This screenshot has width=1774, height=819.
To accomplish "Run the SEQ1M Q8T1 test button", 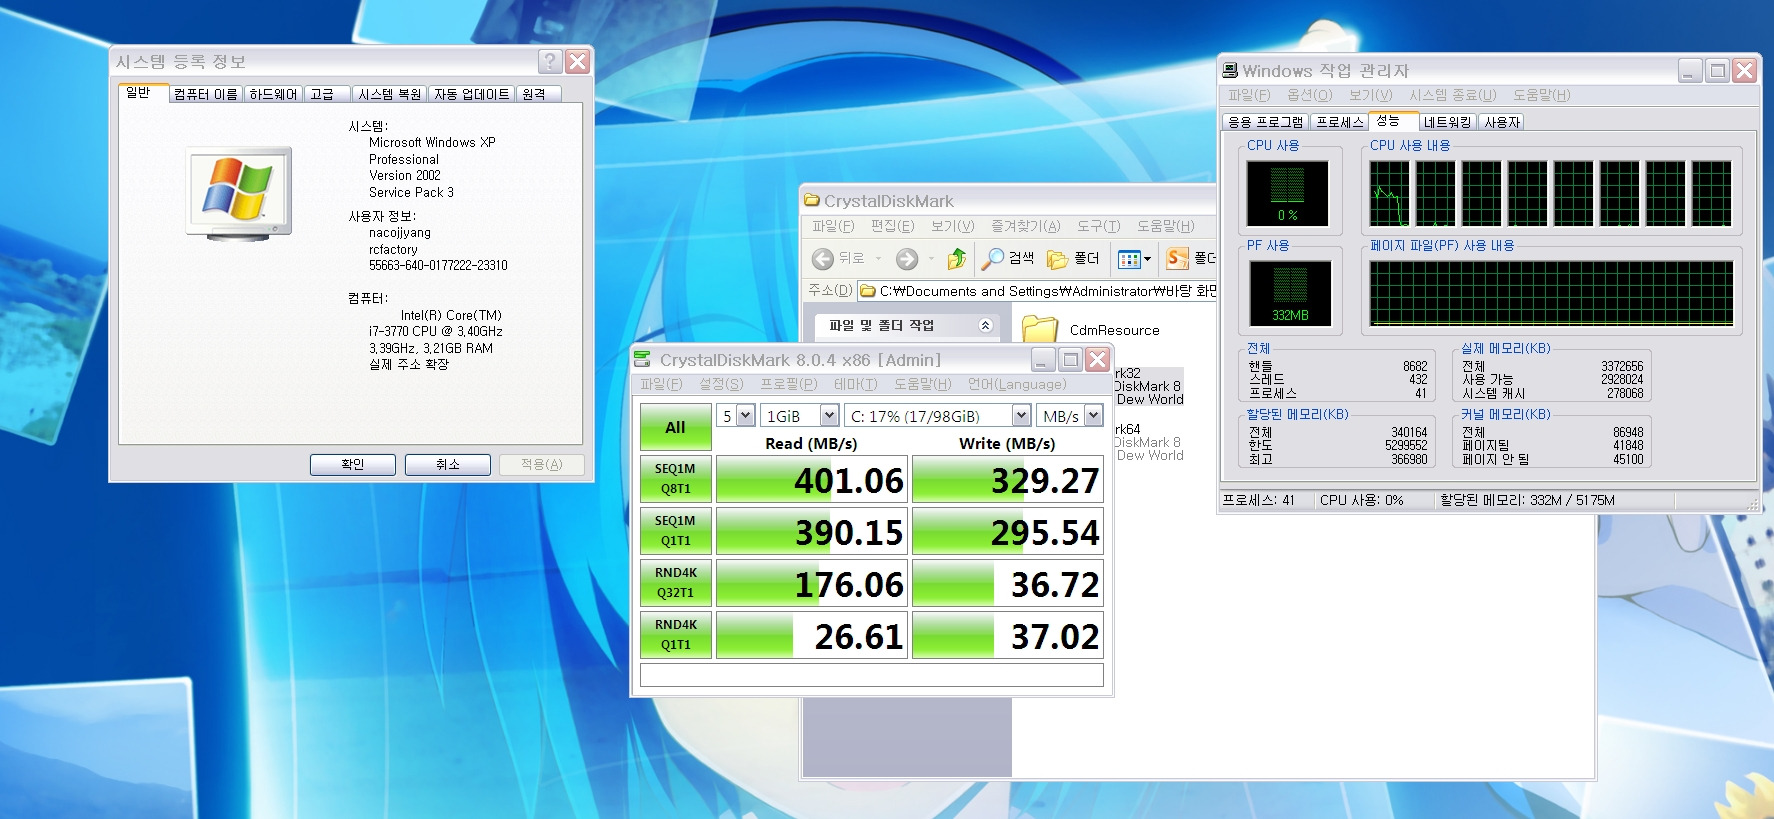I will (675, 479).
